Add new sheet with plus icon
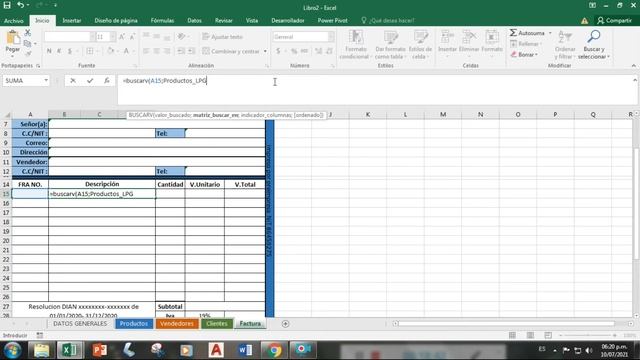This screenshot has width=640, height=360. click(285, 324)
